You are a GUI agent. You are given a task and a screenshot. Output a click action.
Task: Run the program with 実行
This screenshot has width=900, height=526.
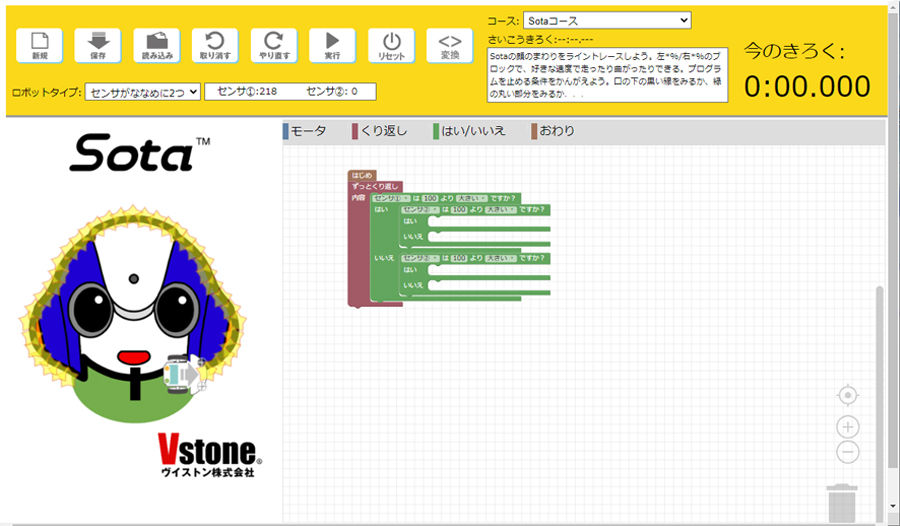click(x=332, y=45)
